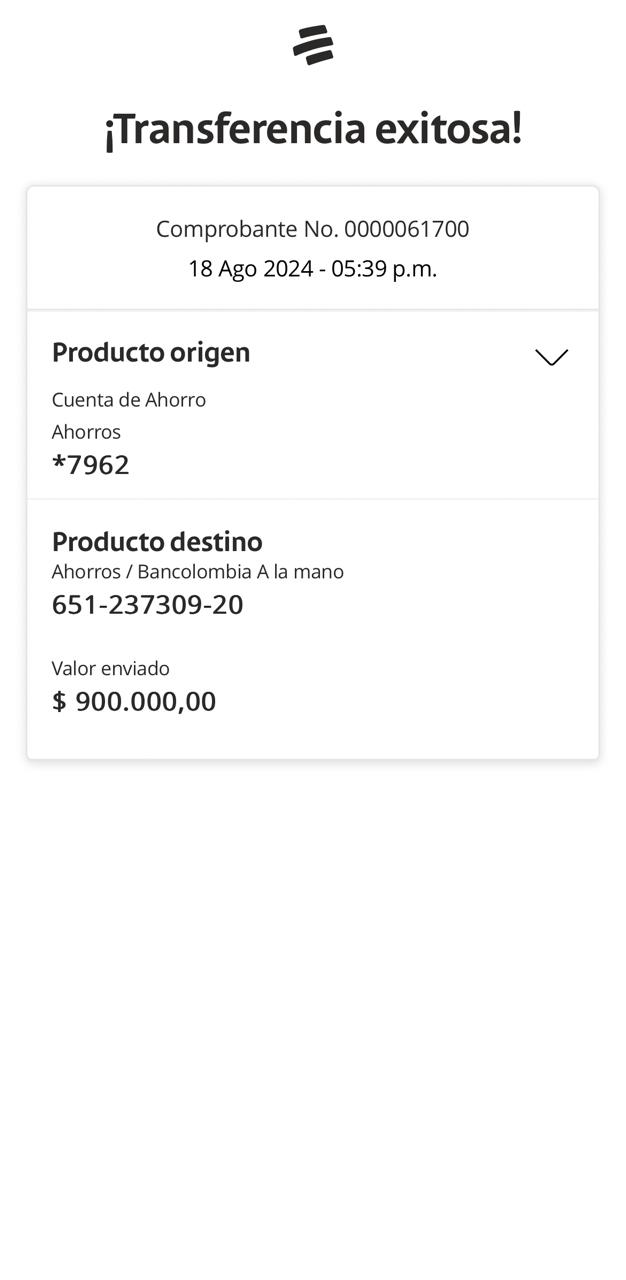The height and width of the screenshot is (1280, 626).
Task: Select destination account 651-237309-20
Action: pyautogui.click(x=148, y=605)
